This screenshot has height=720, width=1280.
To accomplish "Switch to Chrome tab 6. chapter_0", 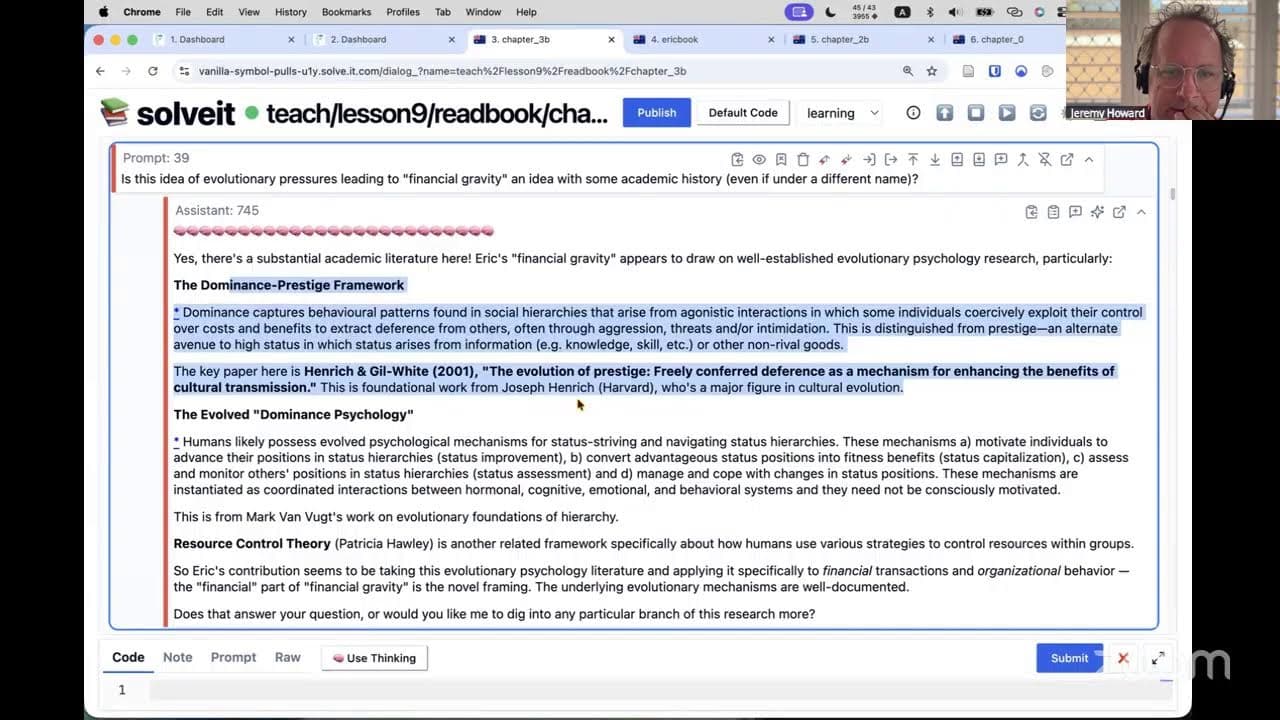I will pos(1005,39).
